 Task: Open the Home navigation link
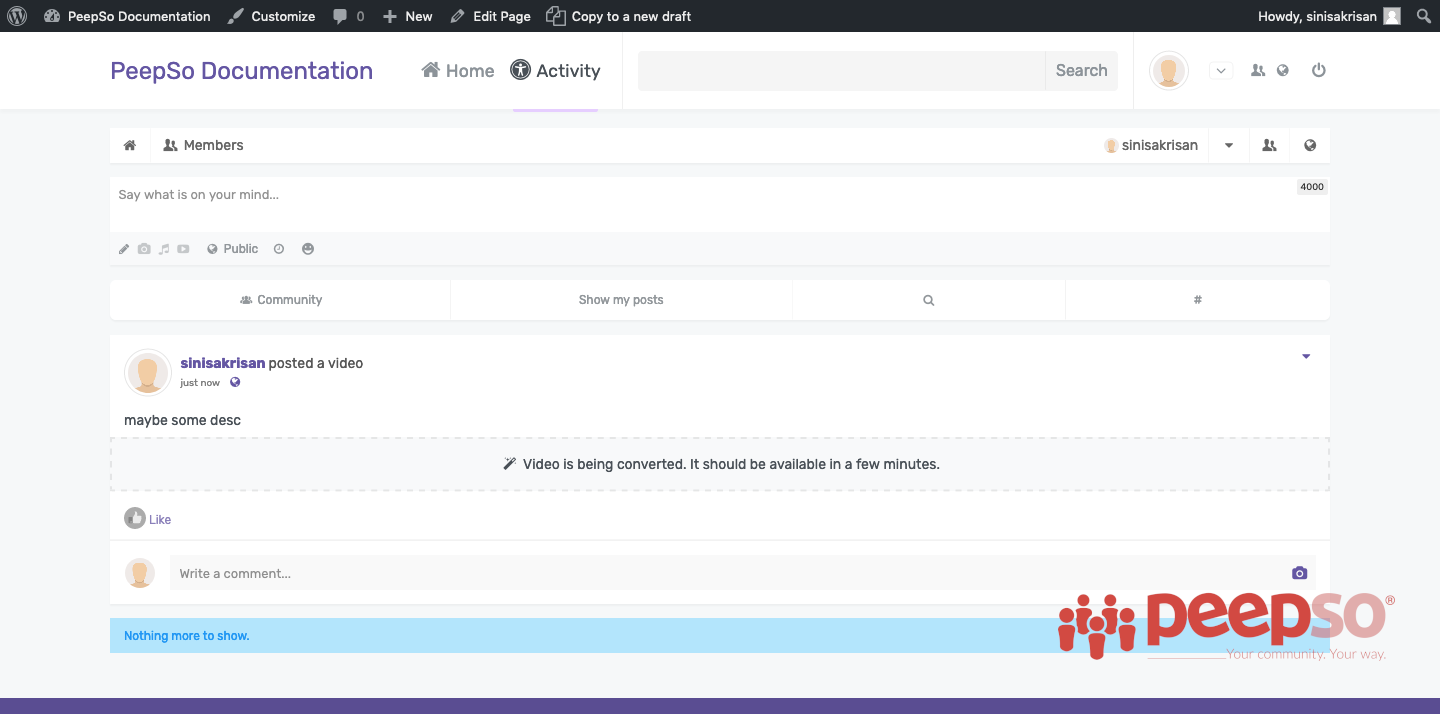pyautogui.click(x=458, y=71)
